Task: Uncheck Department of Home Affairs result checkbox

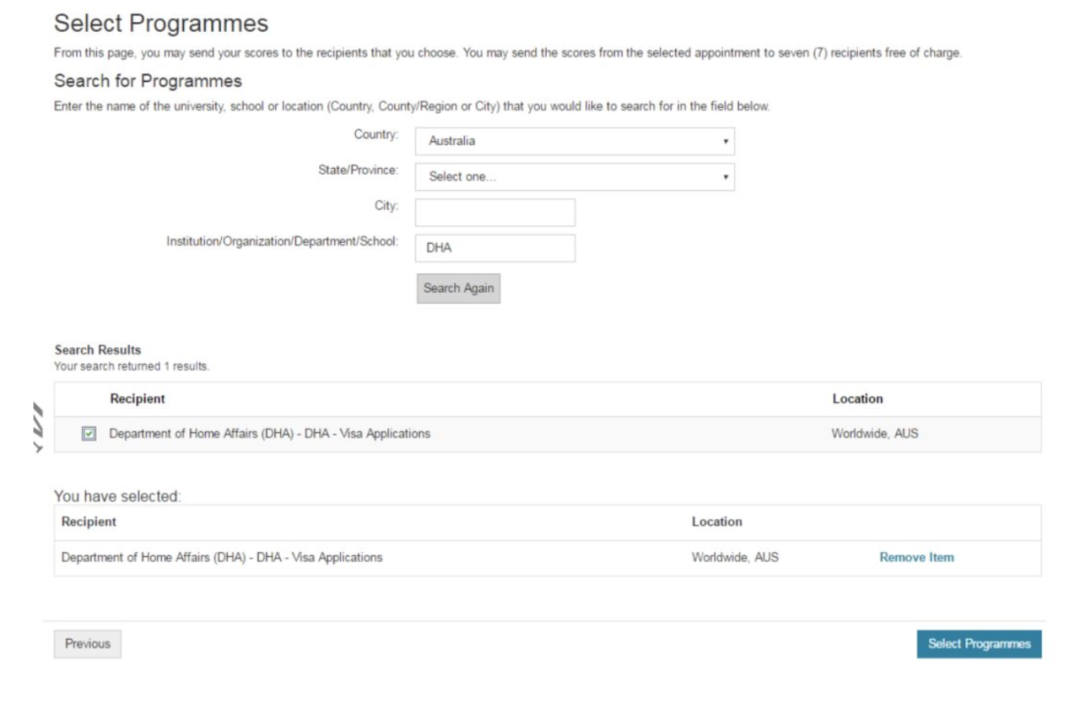Action: 89,433
